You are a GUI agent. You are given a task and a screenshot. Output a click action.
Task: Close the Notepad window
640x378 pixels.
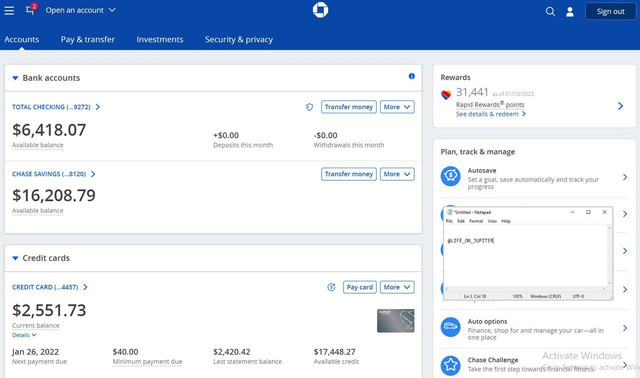click(x=604, y=212)
